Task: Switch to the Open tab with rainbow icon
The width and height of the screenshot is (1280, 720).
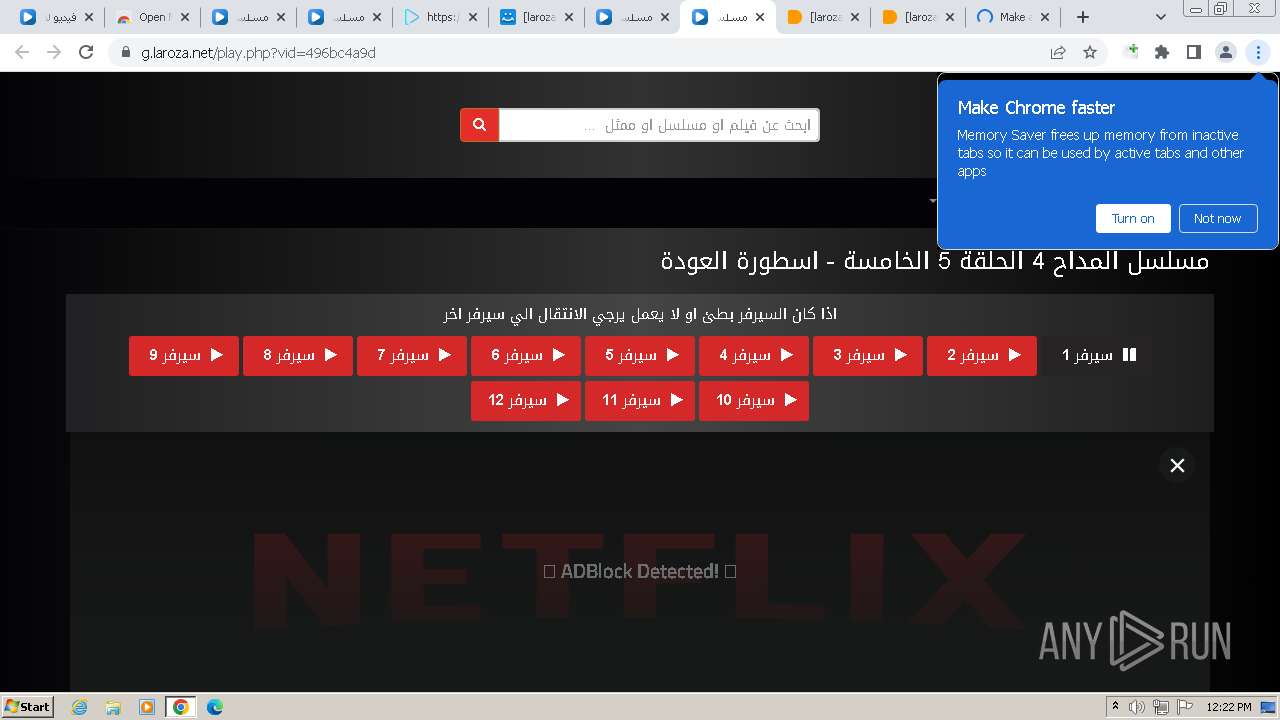Action: coord(152,17)
